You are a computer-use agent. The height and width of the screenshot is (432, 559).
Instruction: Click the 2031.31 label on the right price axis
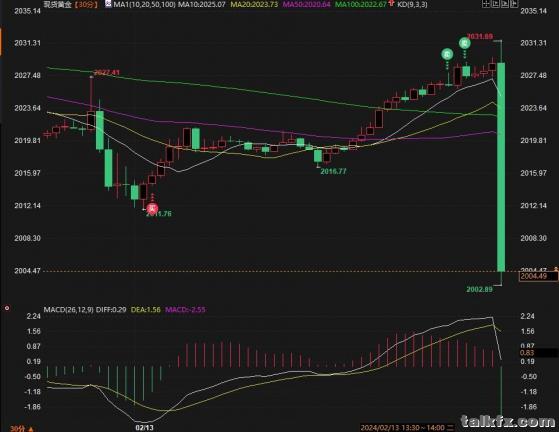(x=533, y=43)
